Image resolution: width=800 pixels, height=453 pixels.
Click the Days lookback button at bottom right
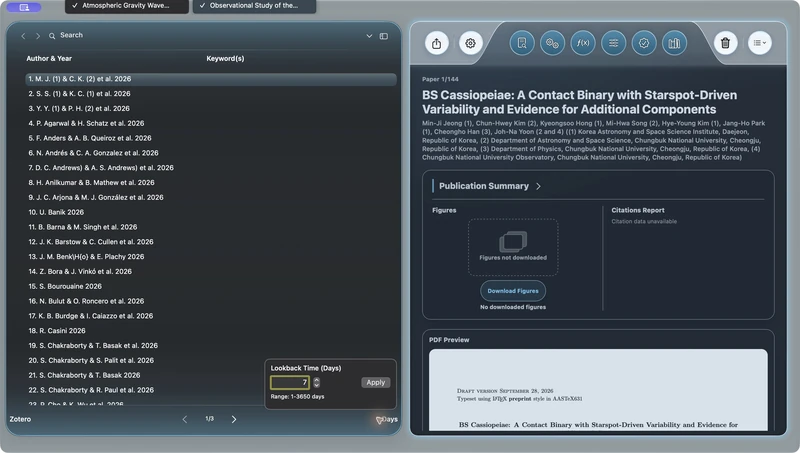387,419
